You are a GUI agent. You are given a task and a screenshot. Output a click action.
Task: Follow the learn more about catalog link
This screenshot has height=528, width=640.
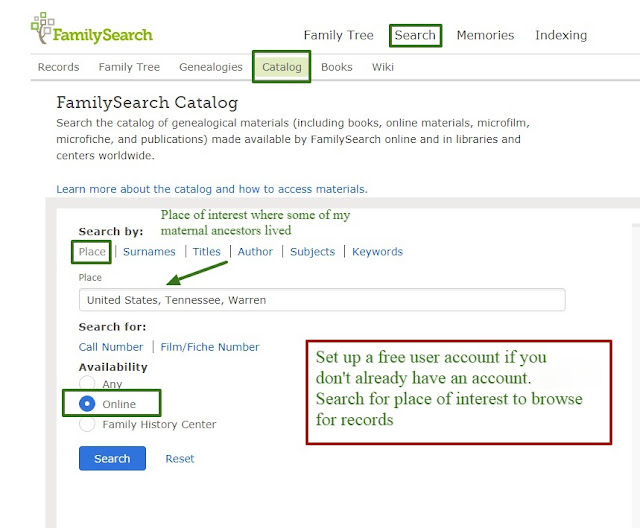[212, 189]
